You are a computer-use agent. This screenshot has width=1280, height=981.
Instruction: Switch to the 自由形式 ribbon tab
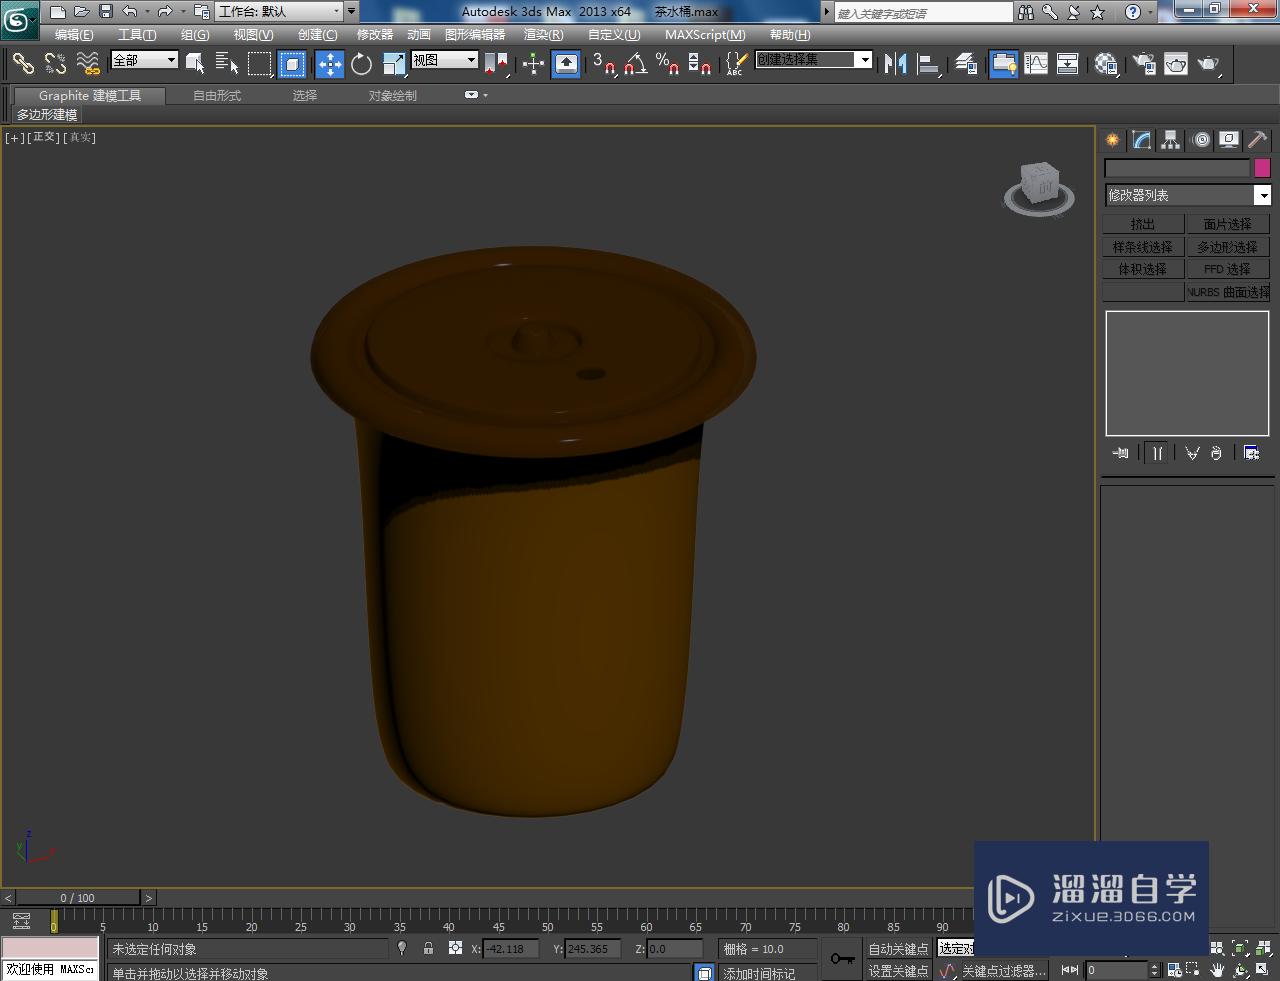click(217, 95)
